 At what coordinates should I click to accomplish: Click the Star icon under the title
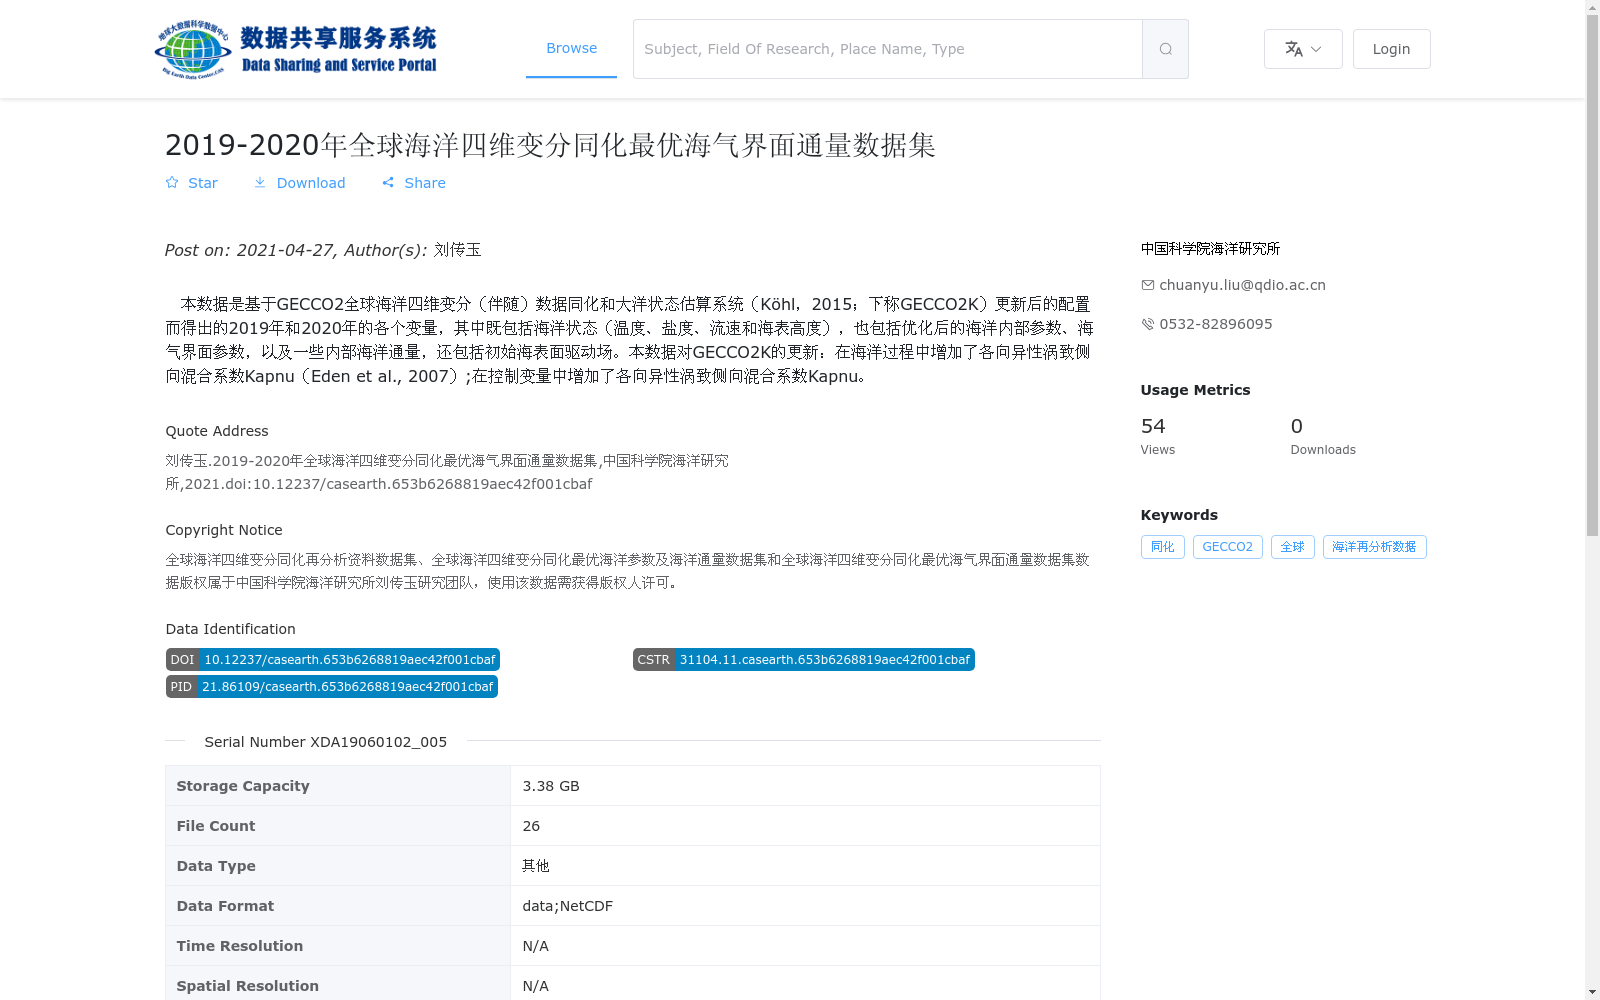172,182
